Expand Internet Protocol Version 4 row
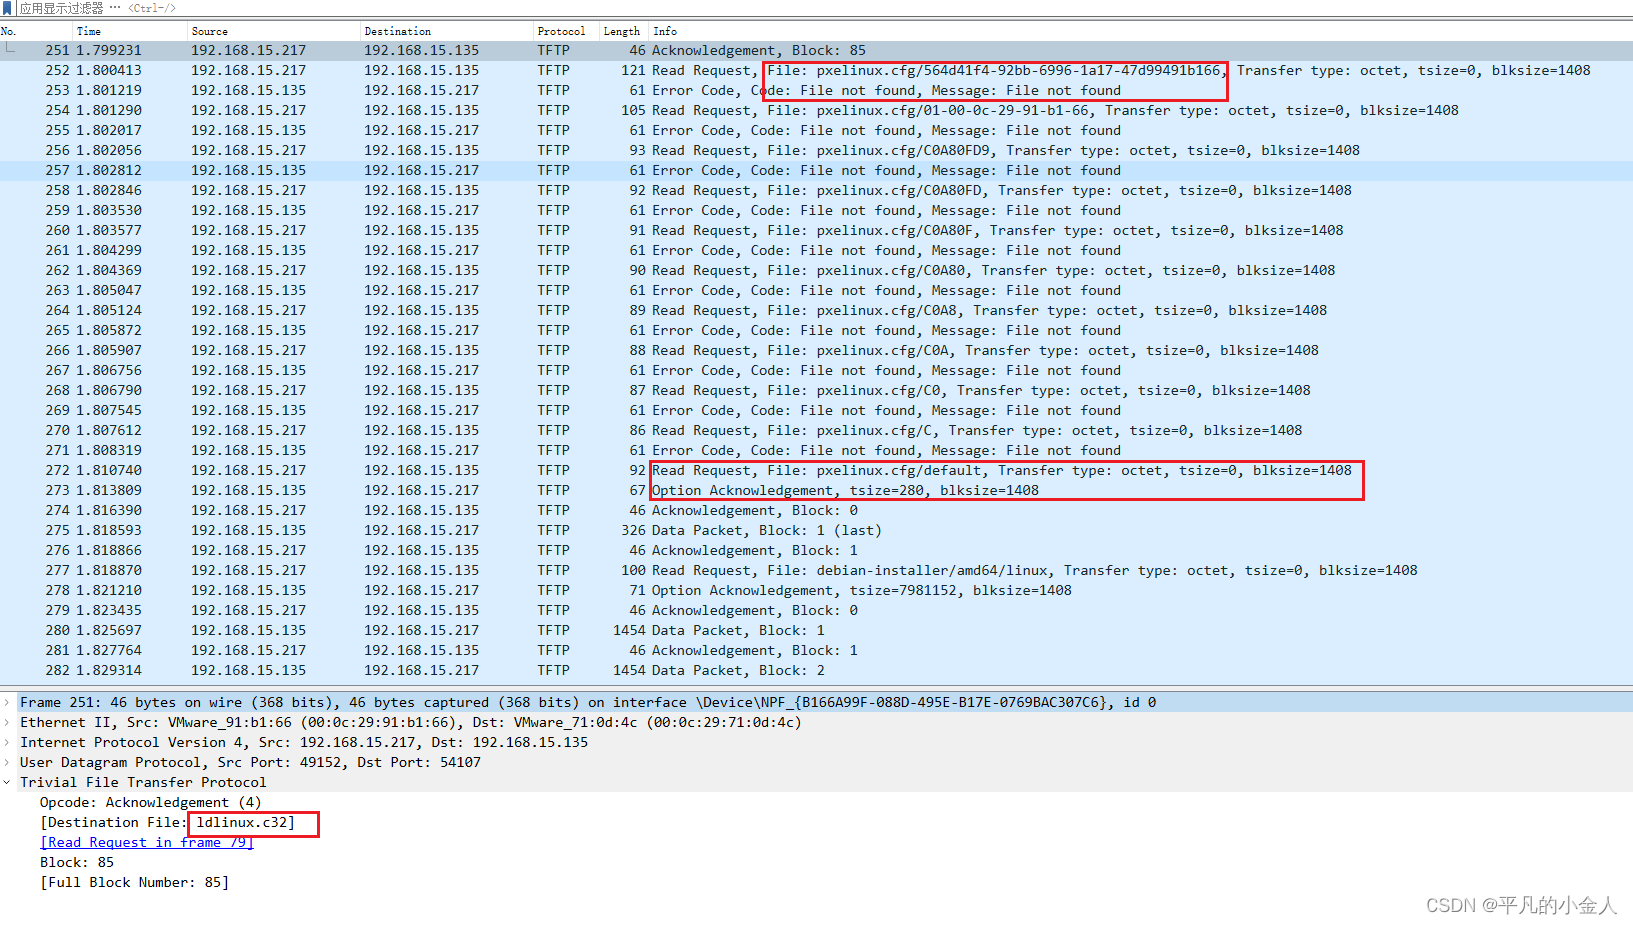The width and height of the screenshot is (1633, 925). (8, 742)
